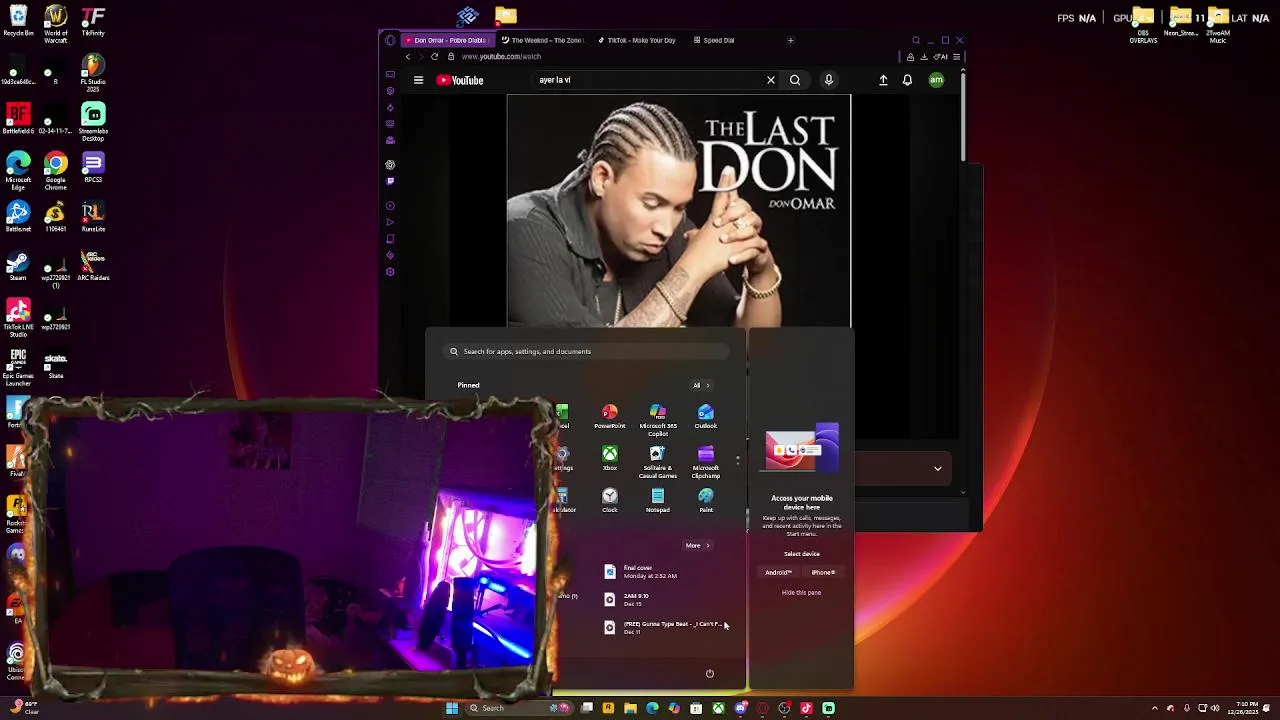The image size is (1280, 720).
Task: Choose Android as mobile device
Action: coord(778,572)
